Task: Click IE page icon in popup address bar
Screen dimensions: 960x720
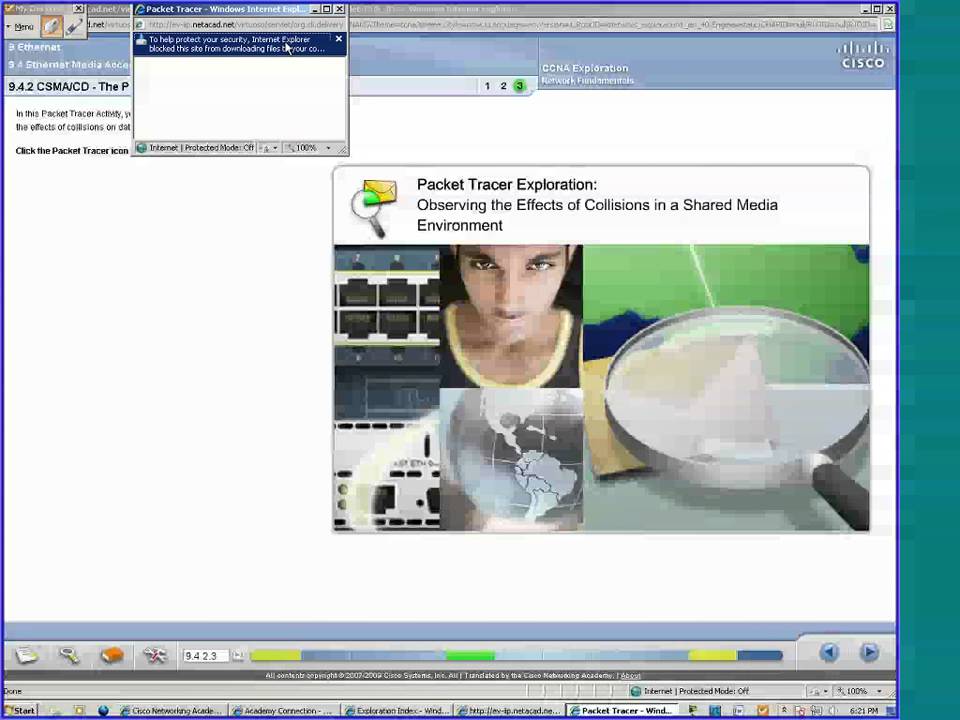Action: pyautogui.click(x=140, y=24)
